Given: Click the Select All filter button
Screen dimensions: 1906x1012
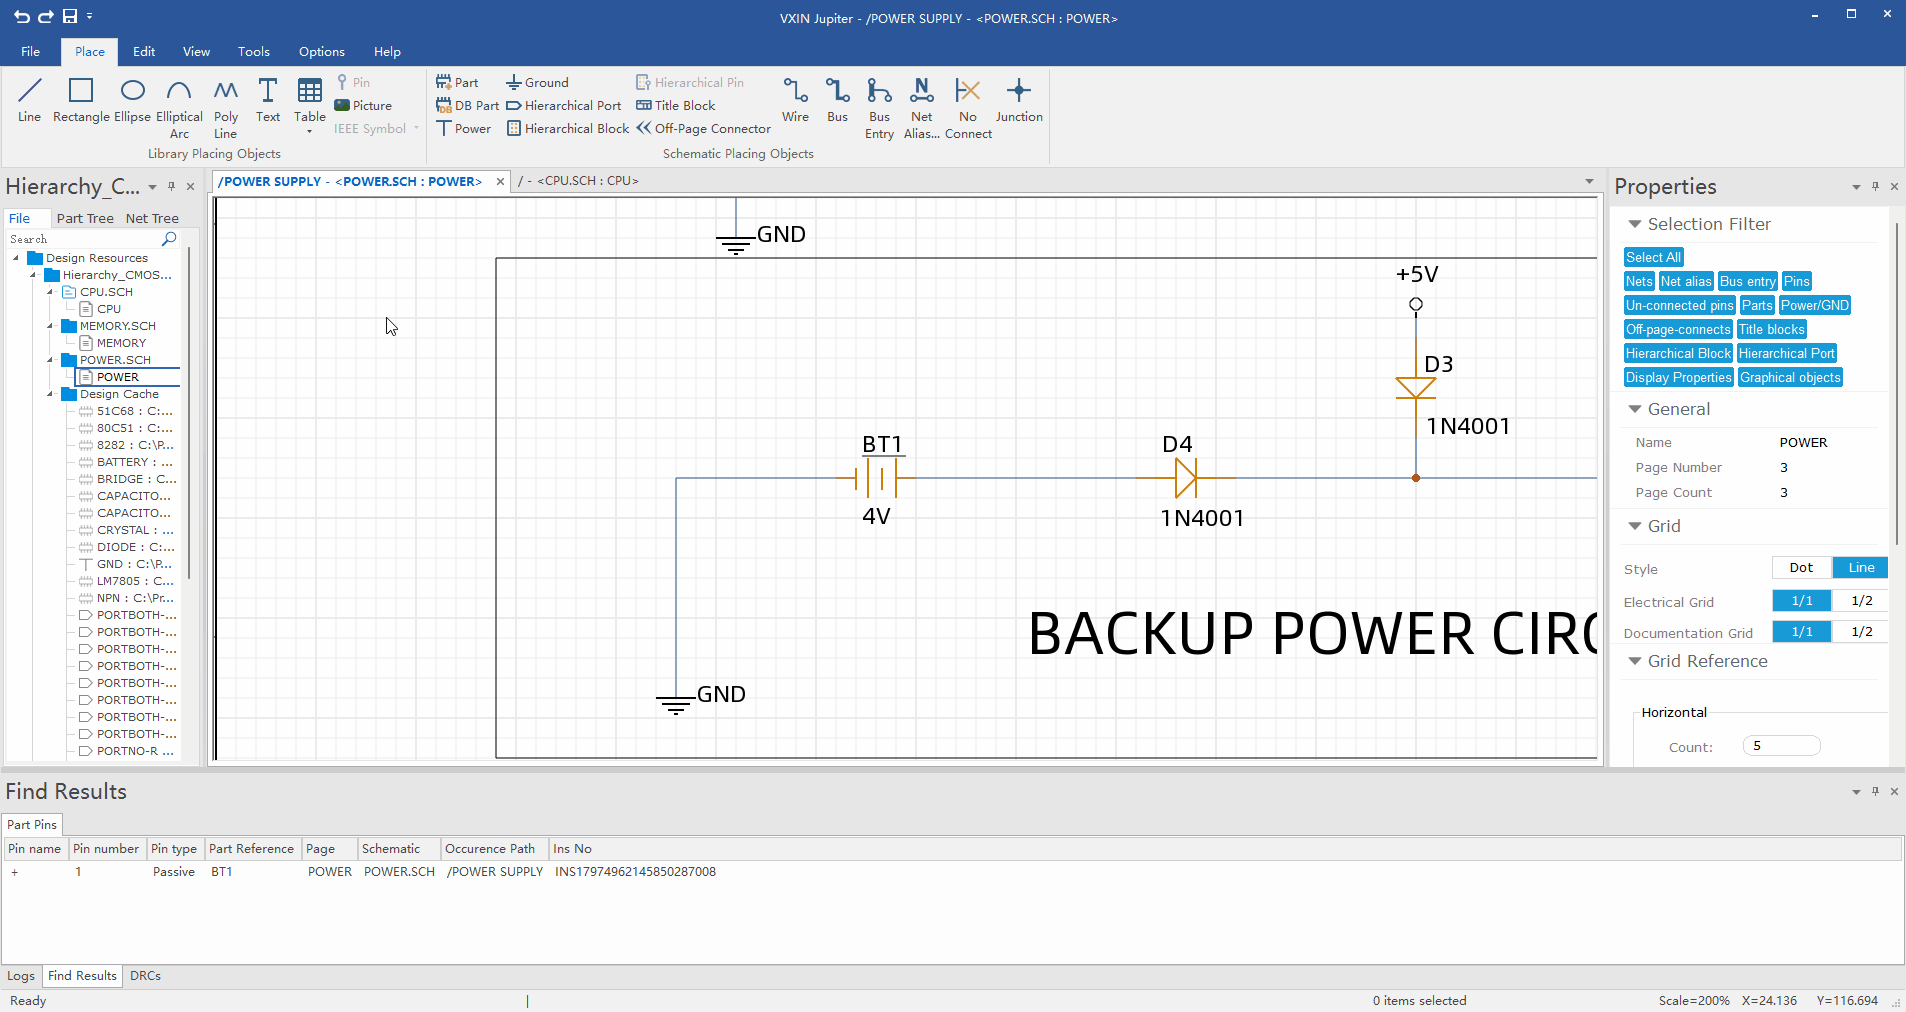Looking at the screenshot, I should [1653, 258].
